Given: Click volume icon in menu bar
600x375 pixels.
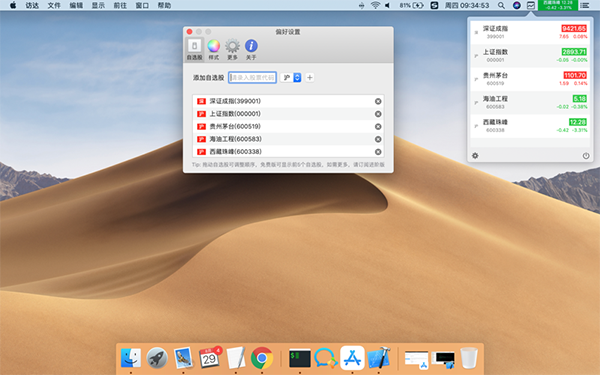Looking at the screenshot, I should tap(388, 5).
